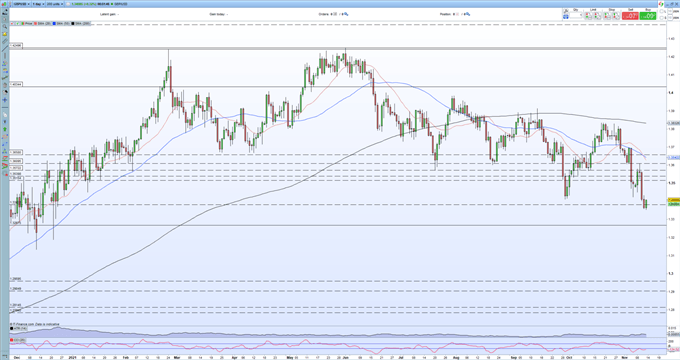Click the upper stepper box at far right
Screen dimensions: 680x360
(670, 11)
